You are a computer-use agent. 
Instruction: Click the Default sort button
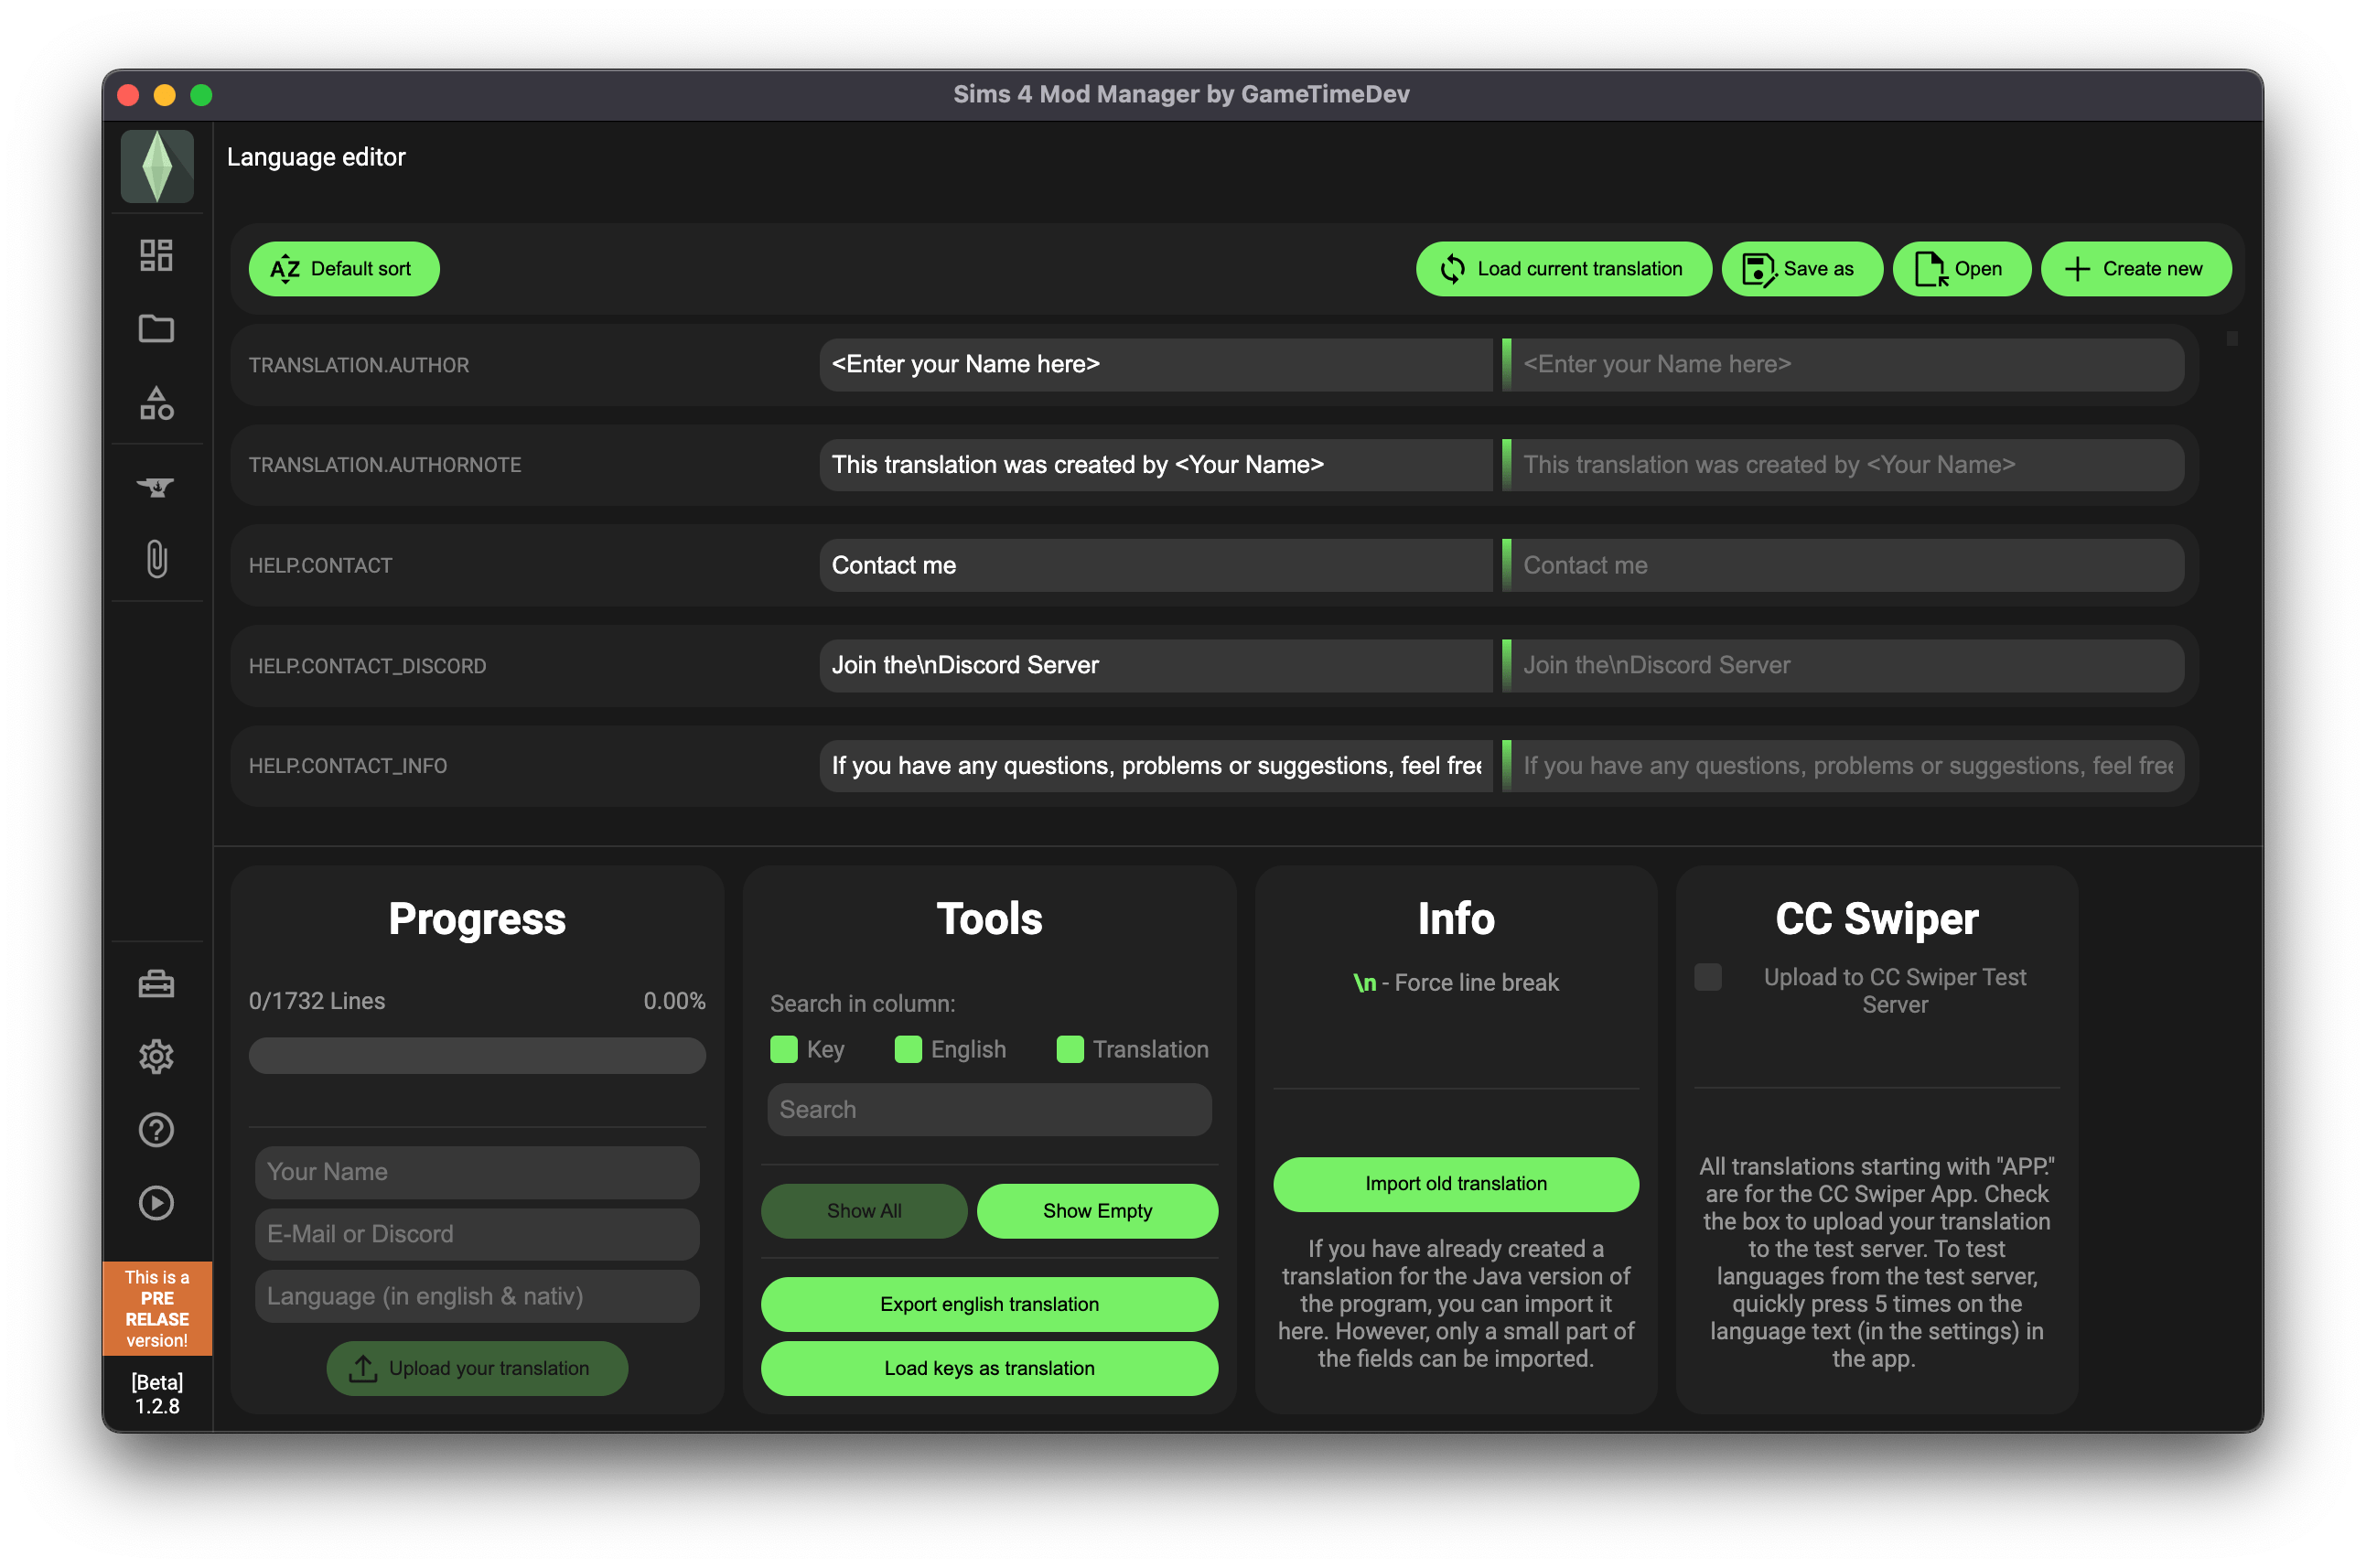pyautogui.click(x=344, y=269)
